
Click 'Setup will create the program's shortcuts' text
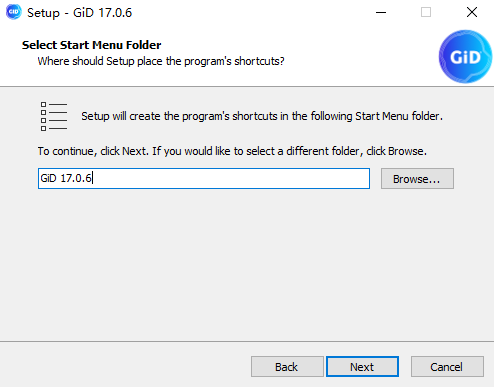pyautogui.click(x=262, y=116)
